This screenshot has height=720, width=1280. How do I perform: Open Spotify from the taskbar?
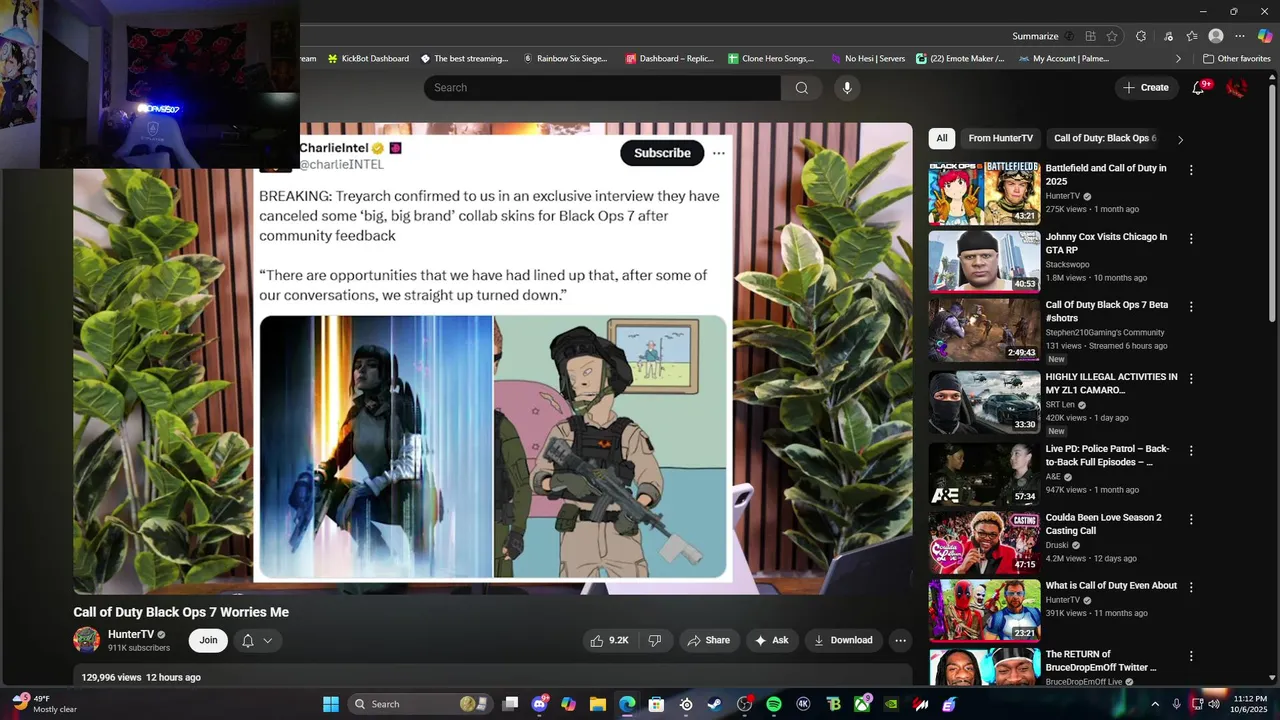click(x=774, y=704)
